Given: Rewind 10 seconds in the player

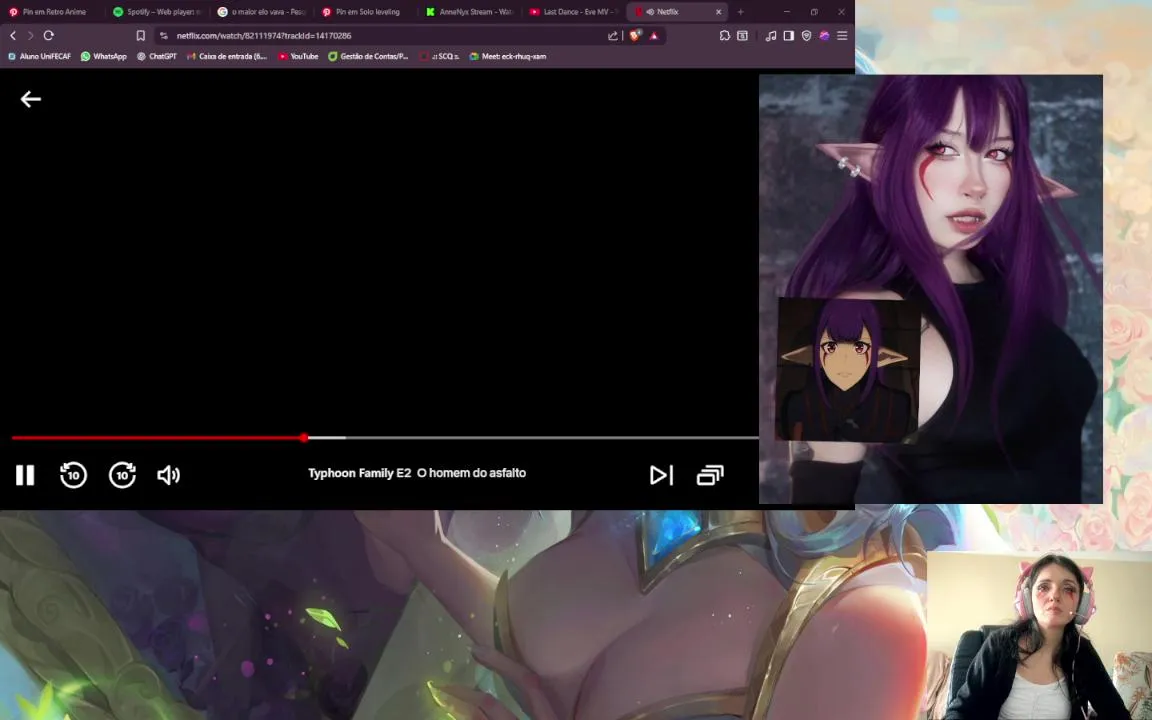Looking at the screenshot, I should [73, 475].
